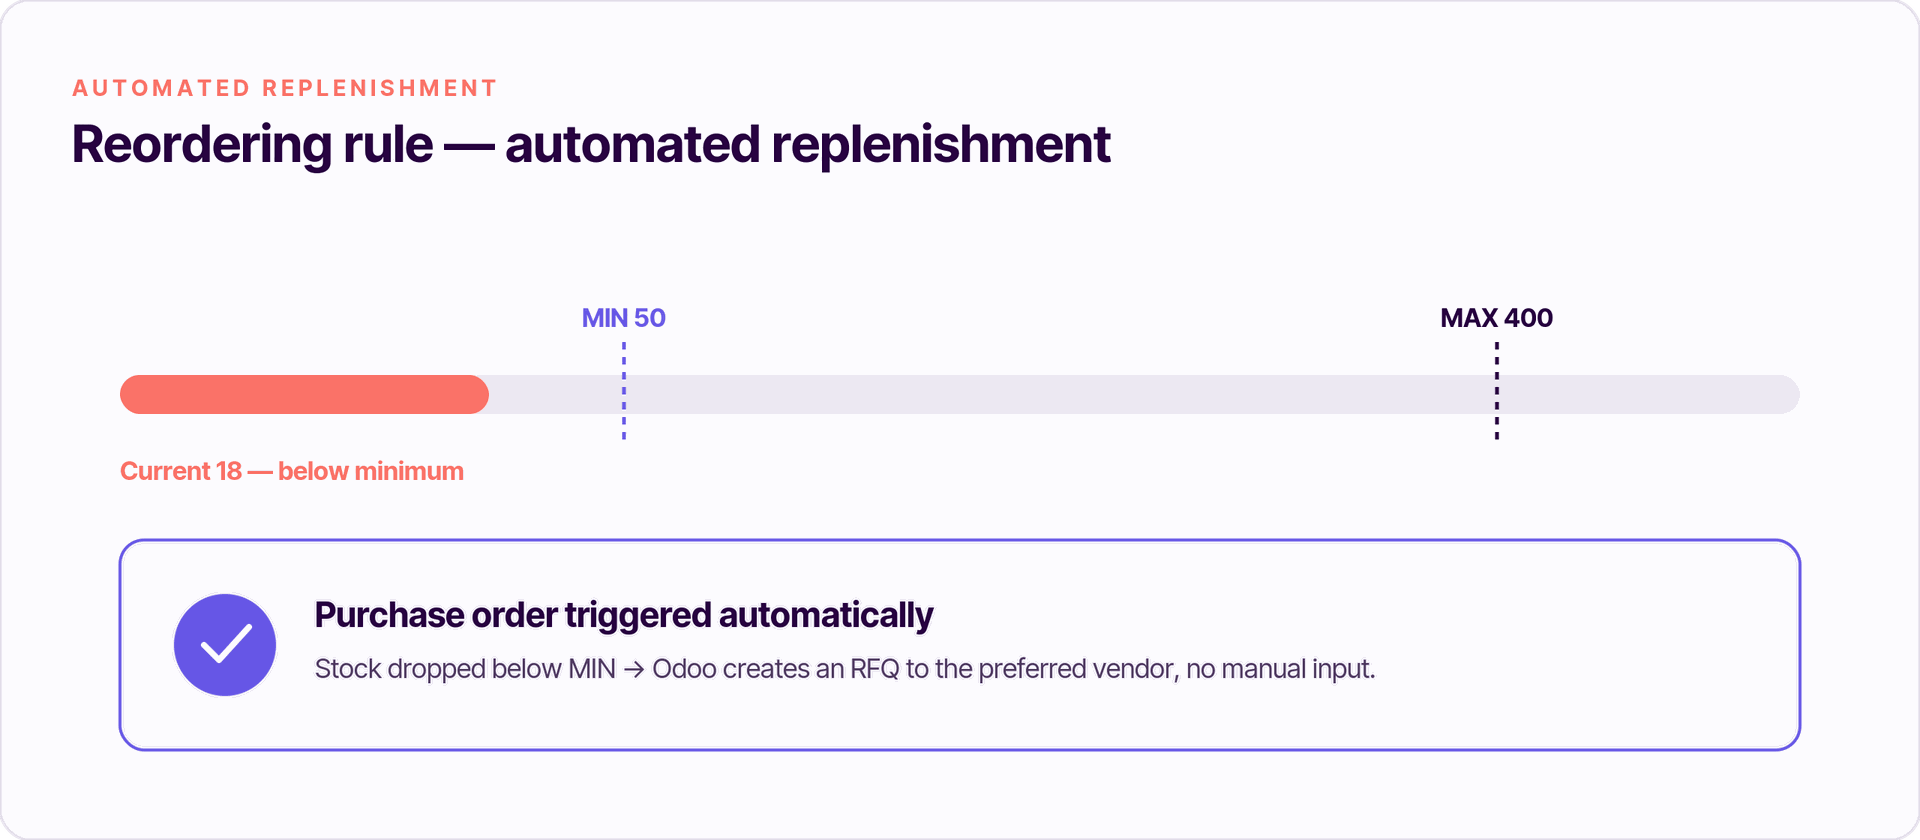This screenshot has height=840, width=1920.
Task: Click the word 'Odoo' in description
Action: click(x=684, y=668)
